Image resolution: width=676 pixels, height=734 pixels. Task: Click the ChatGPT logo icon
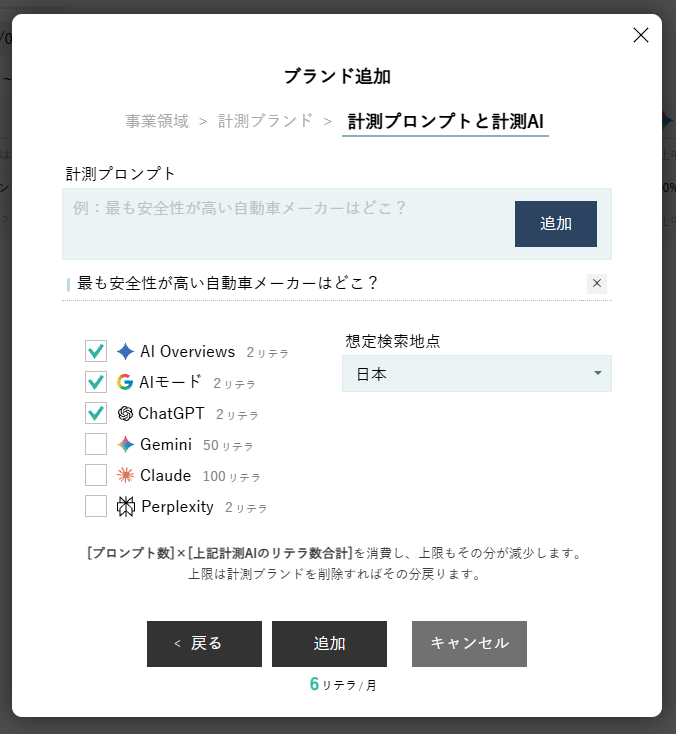pos(125,413)
